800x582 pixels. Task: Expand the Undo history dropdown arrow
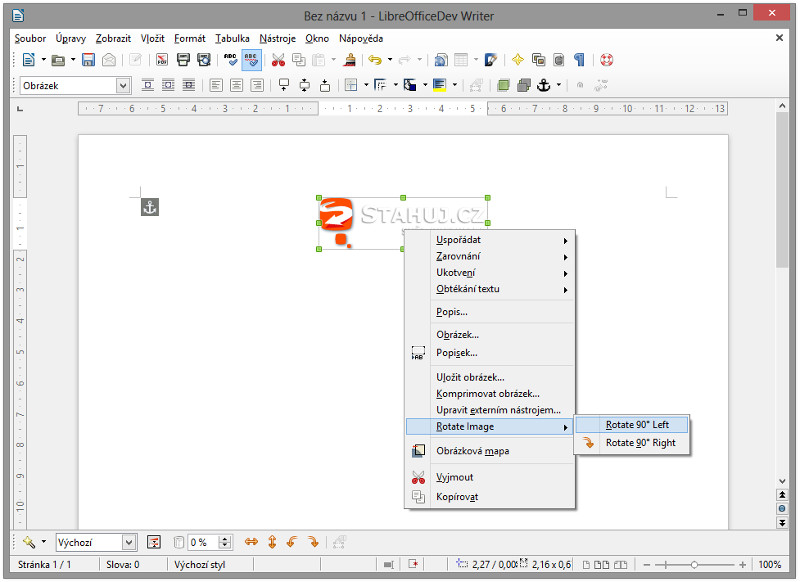pos(390,60)
